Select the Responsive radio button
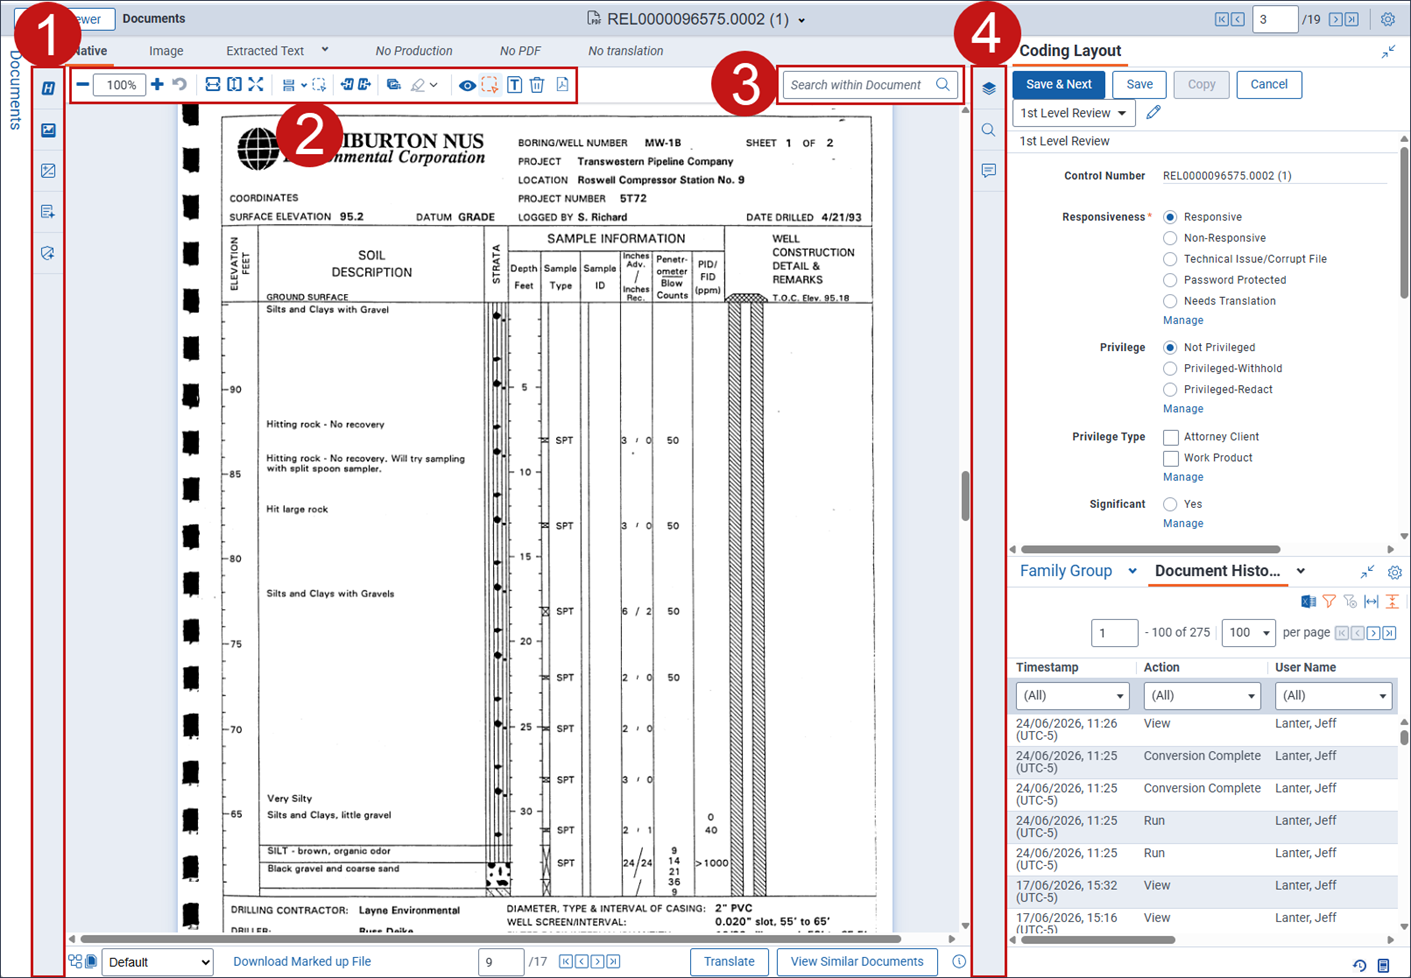 pyautogui.click(x=1170, y=217)
